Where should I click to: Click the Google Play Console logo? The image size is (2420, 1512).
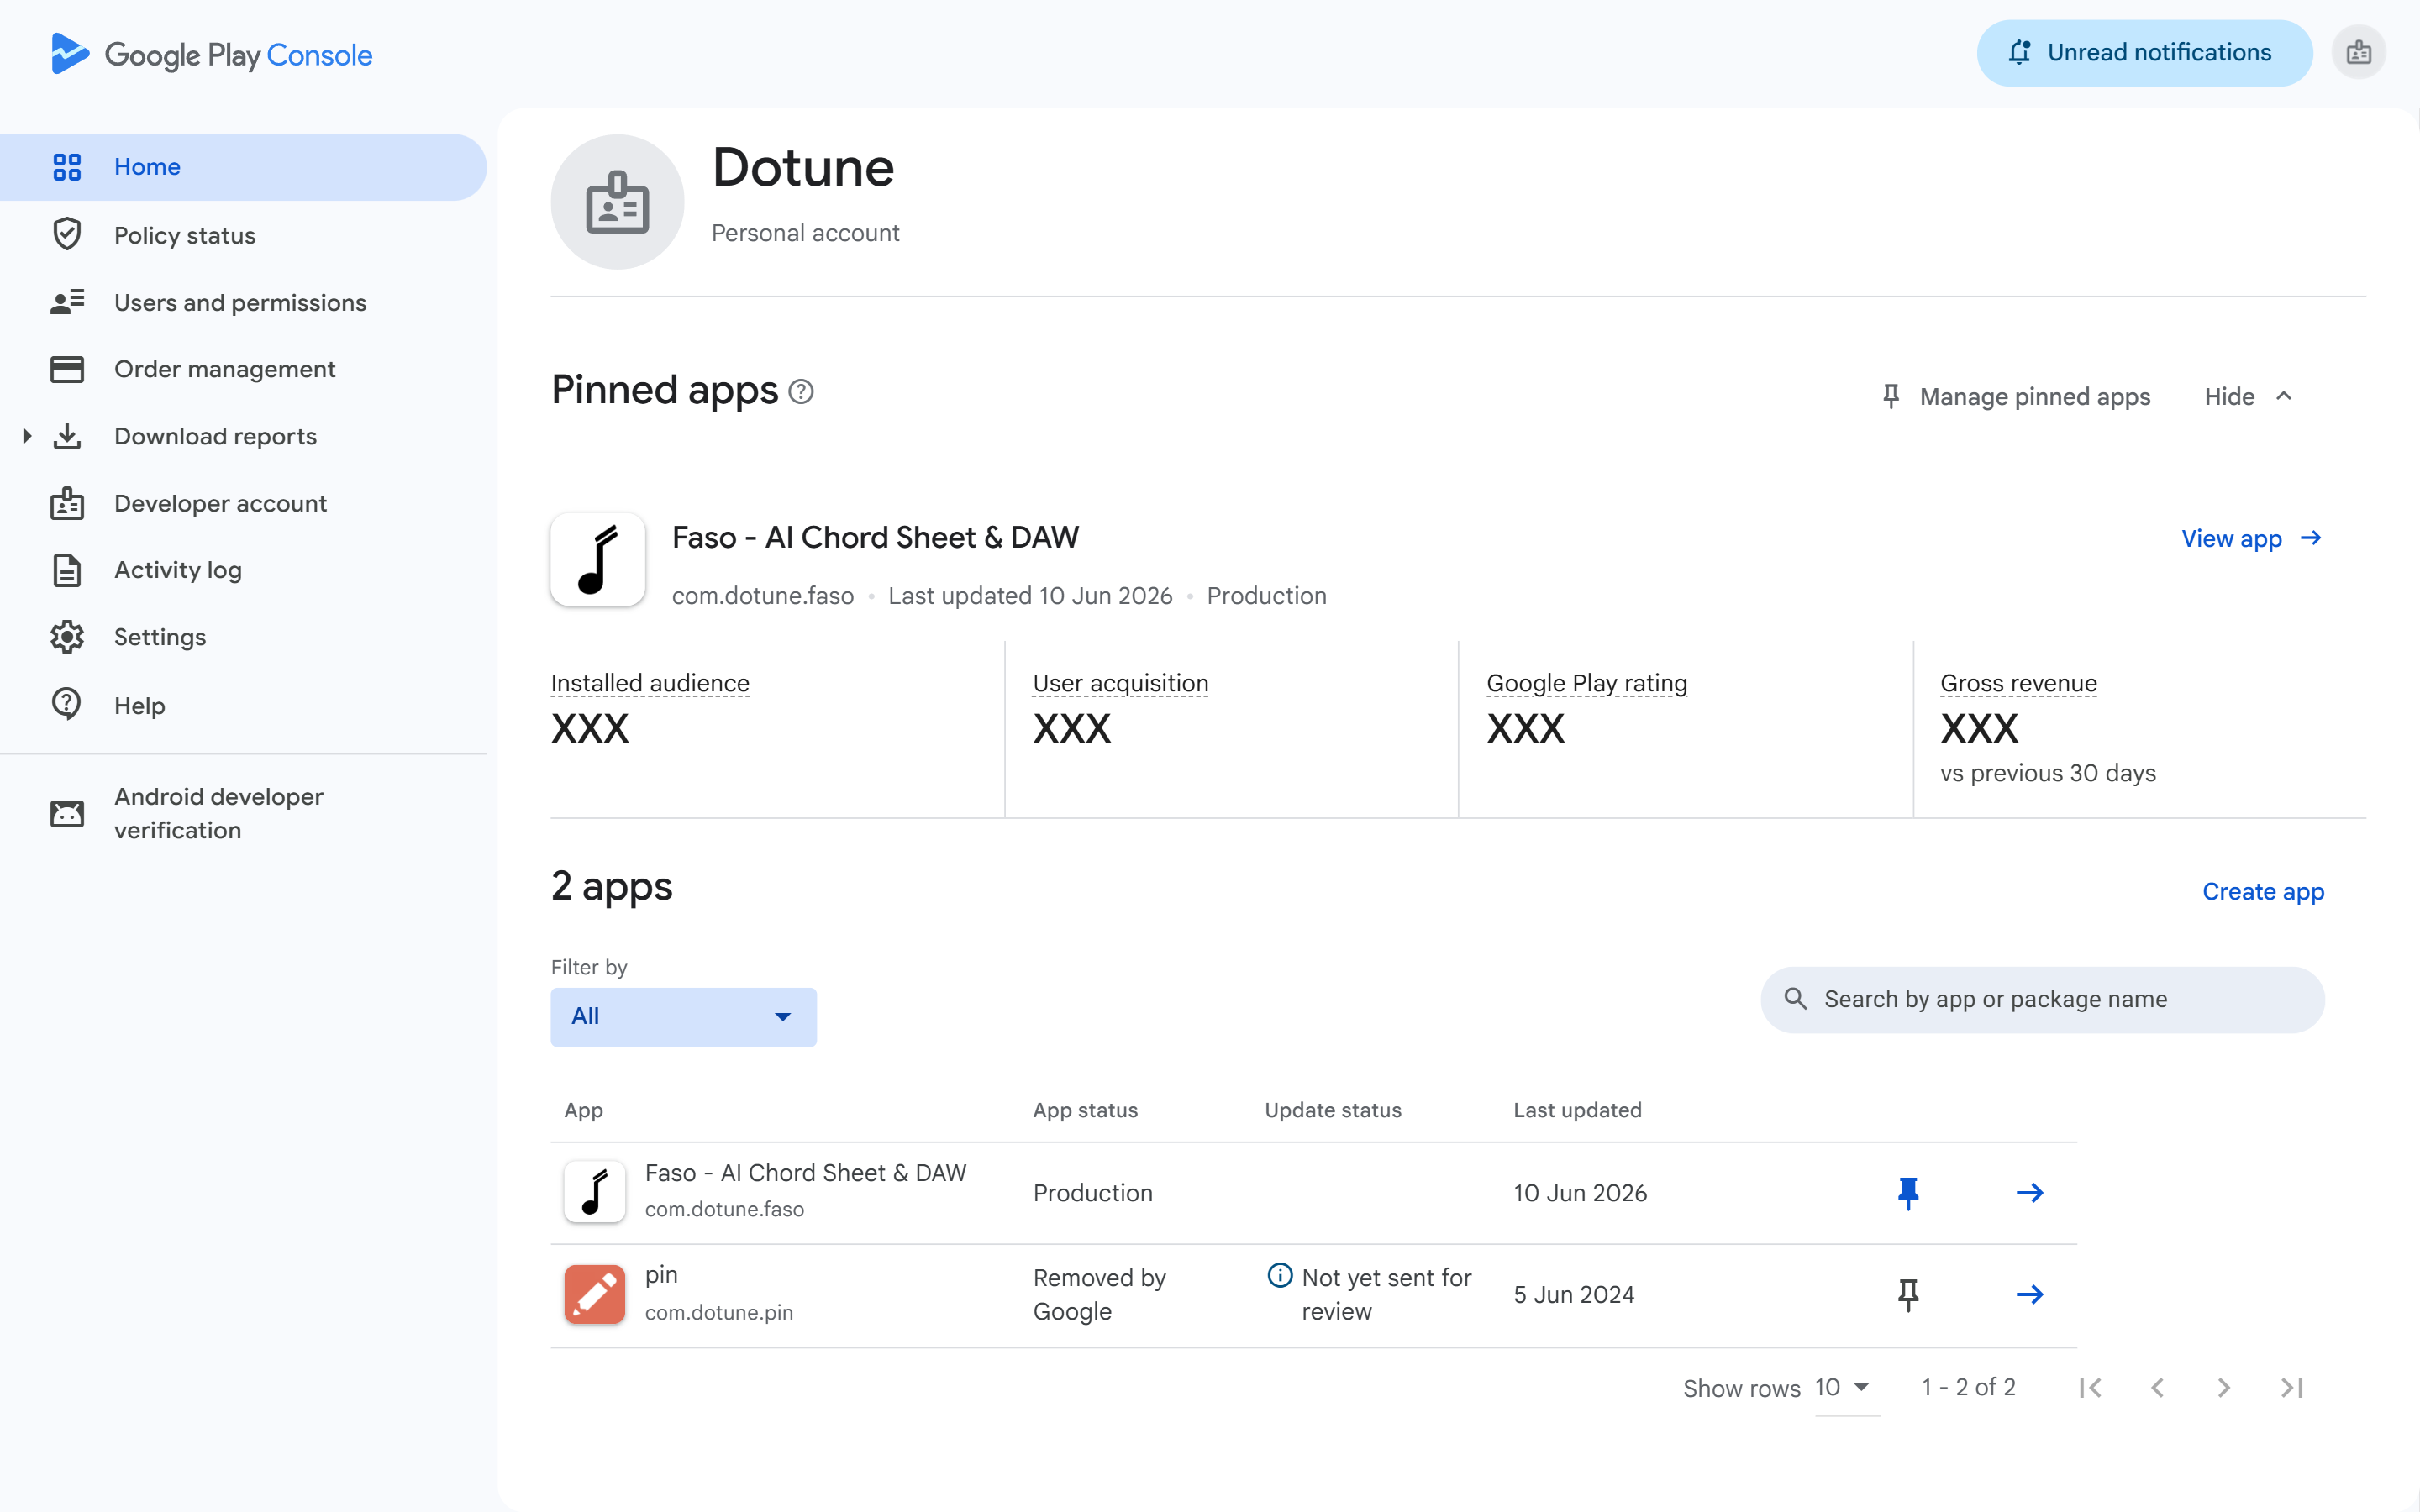coord(211,54)
